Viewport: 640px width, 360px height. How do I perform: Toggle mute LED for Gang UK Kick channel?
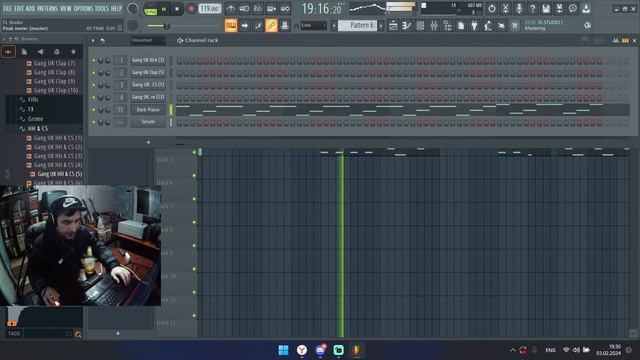click(93, 60)
